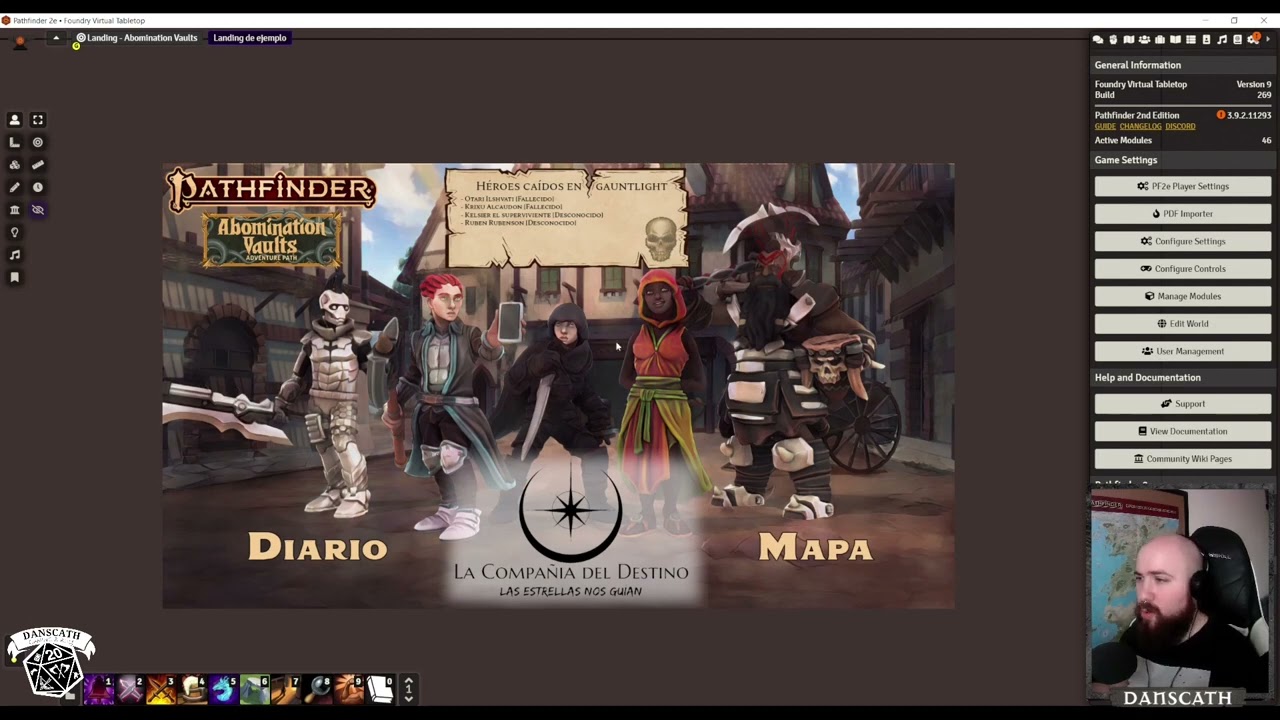Open the Game Settings gear tab

tap(1252, 39)
